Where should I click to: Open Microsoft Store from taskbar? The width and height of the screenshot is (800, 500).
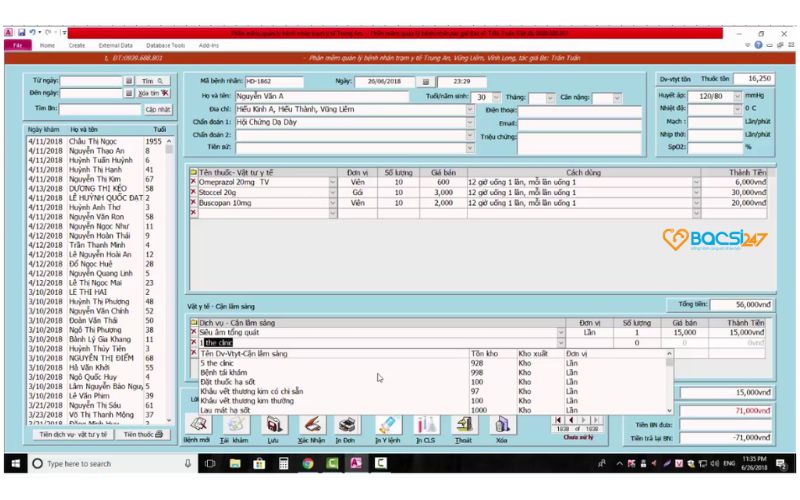pos(259,463)
